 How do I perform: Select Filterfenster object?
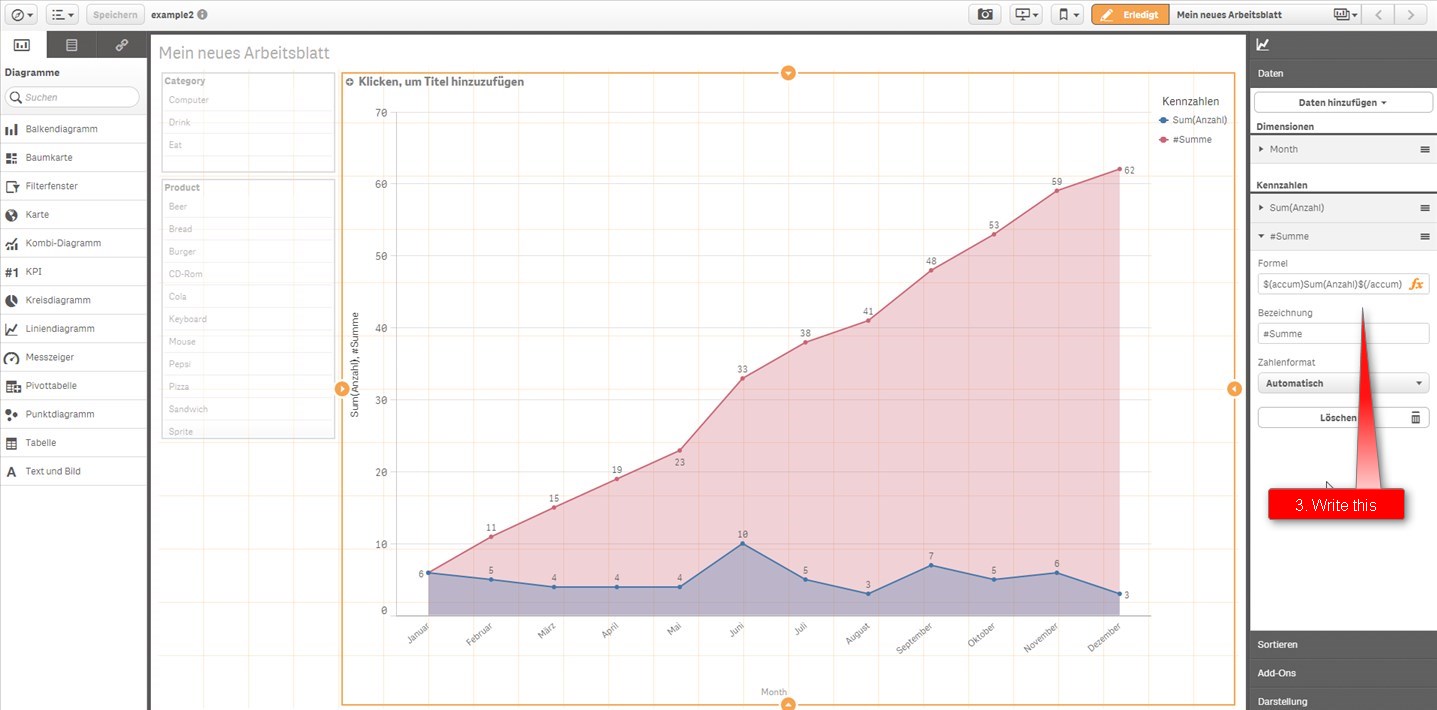[x=73, y=186]
